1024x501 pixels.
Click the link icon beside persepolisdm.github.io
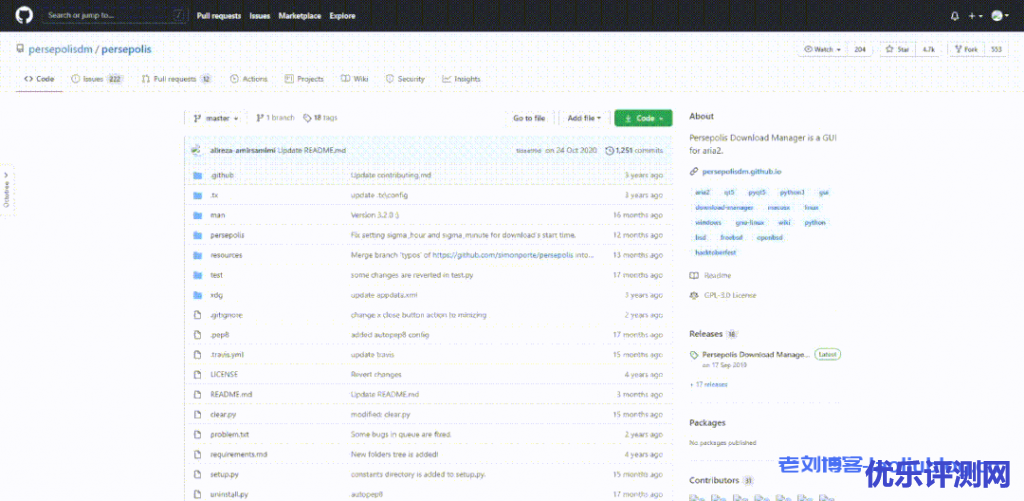(695, 171)
